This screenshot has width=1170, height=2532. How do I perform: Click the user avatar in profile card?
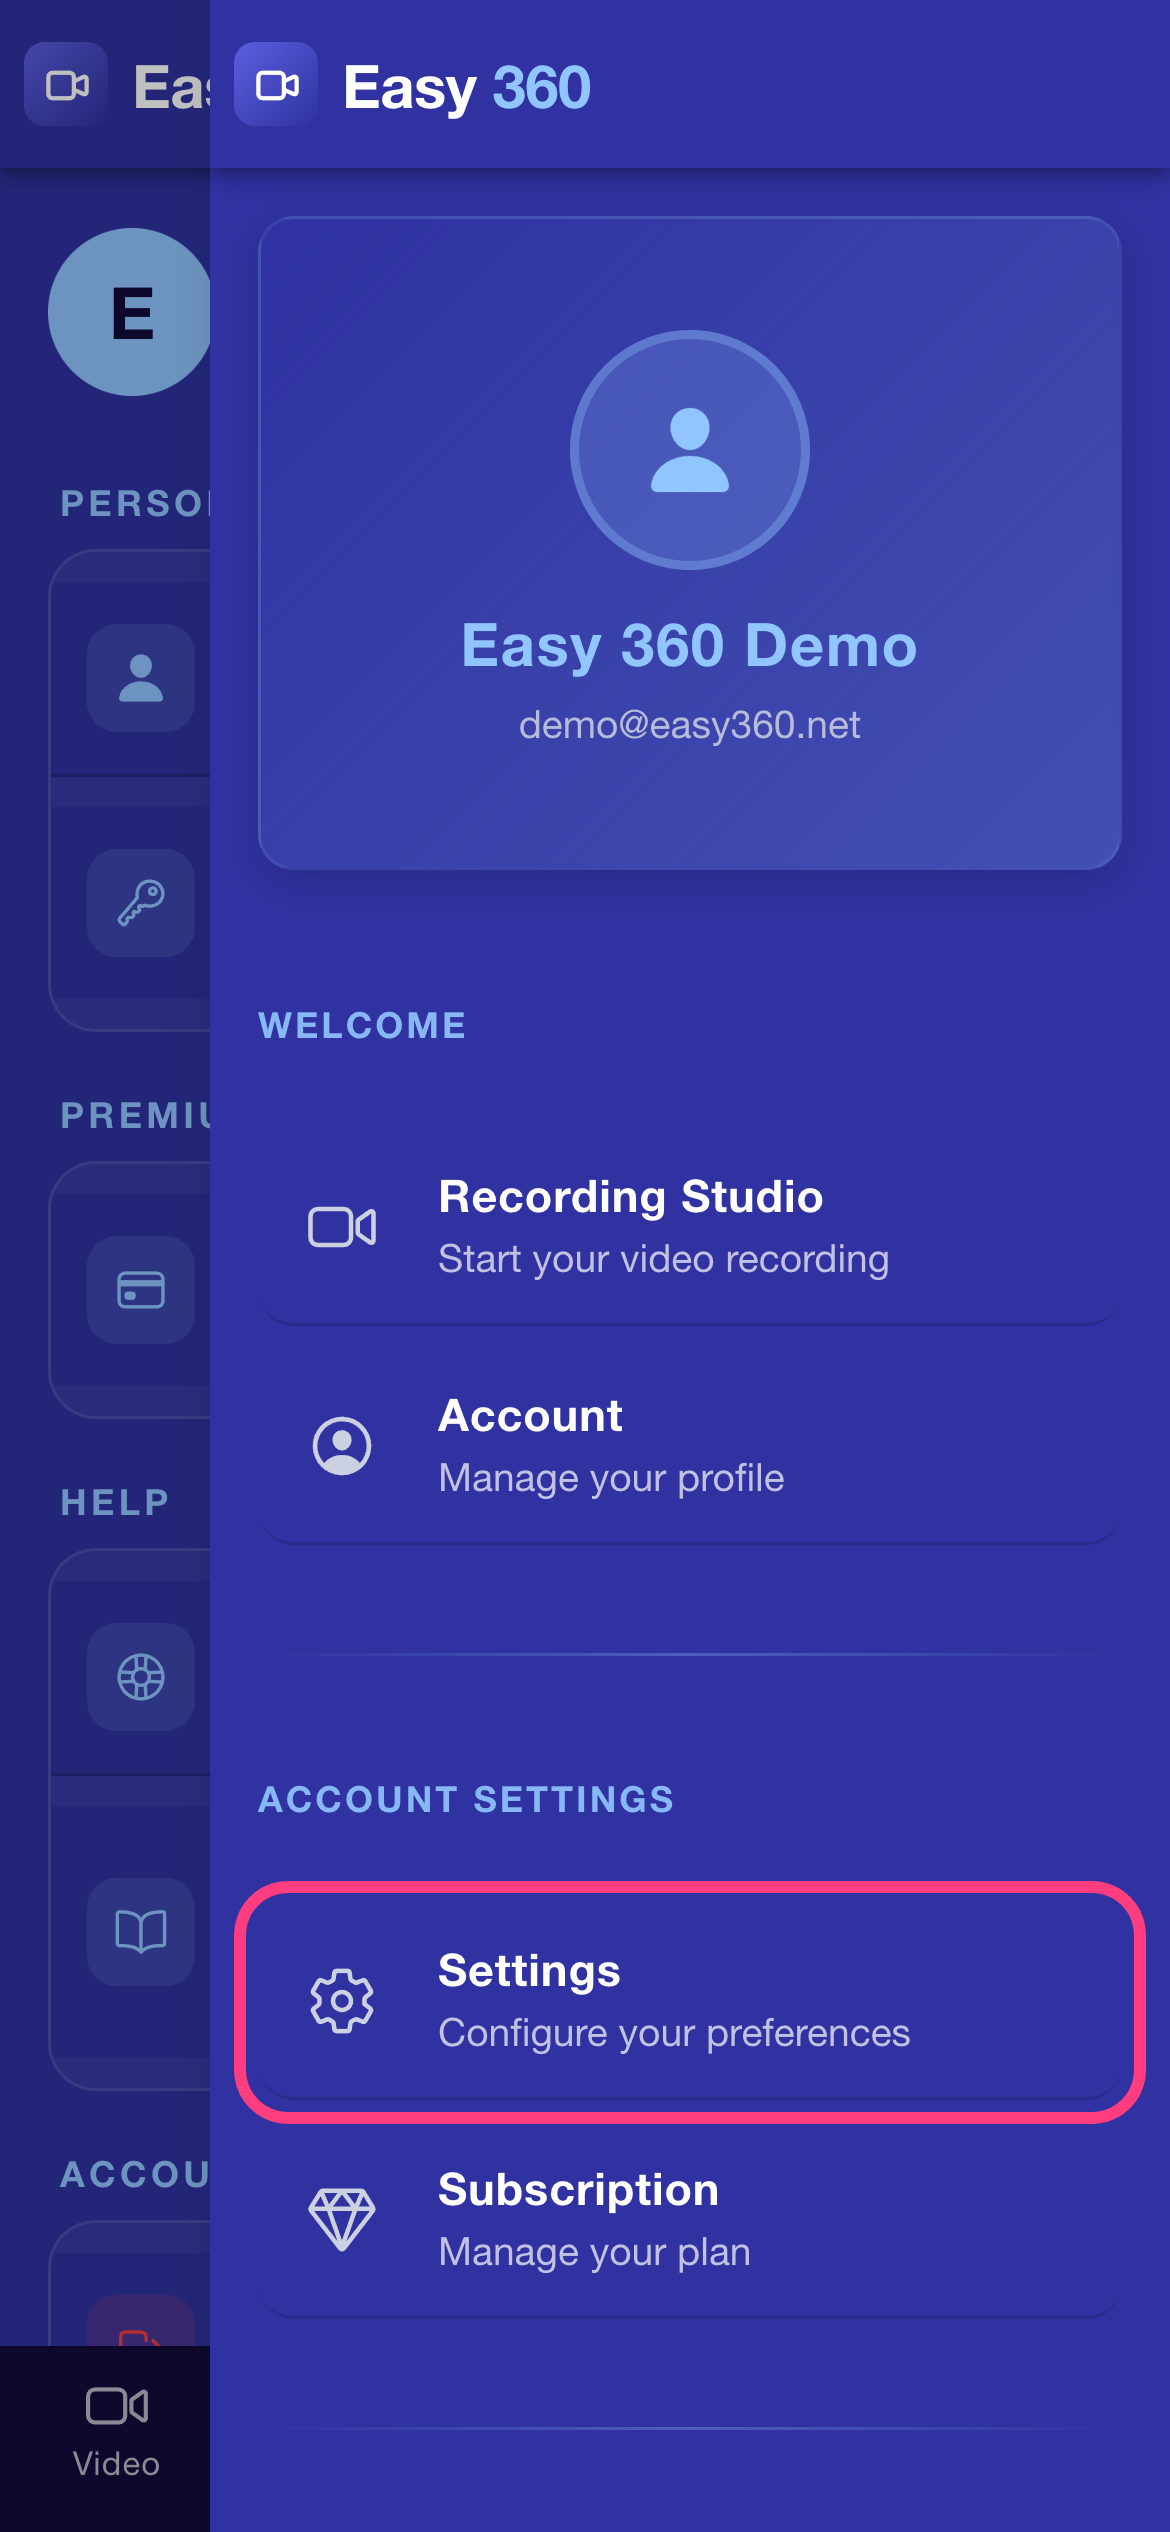[690, 450]
